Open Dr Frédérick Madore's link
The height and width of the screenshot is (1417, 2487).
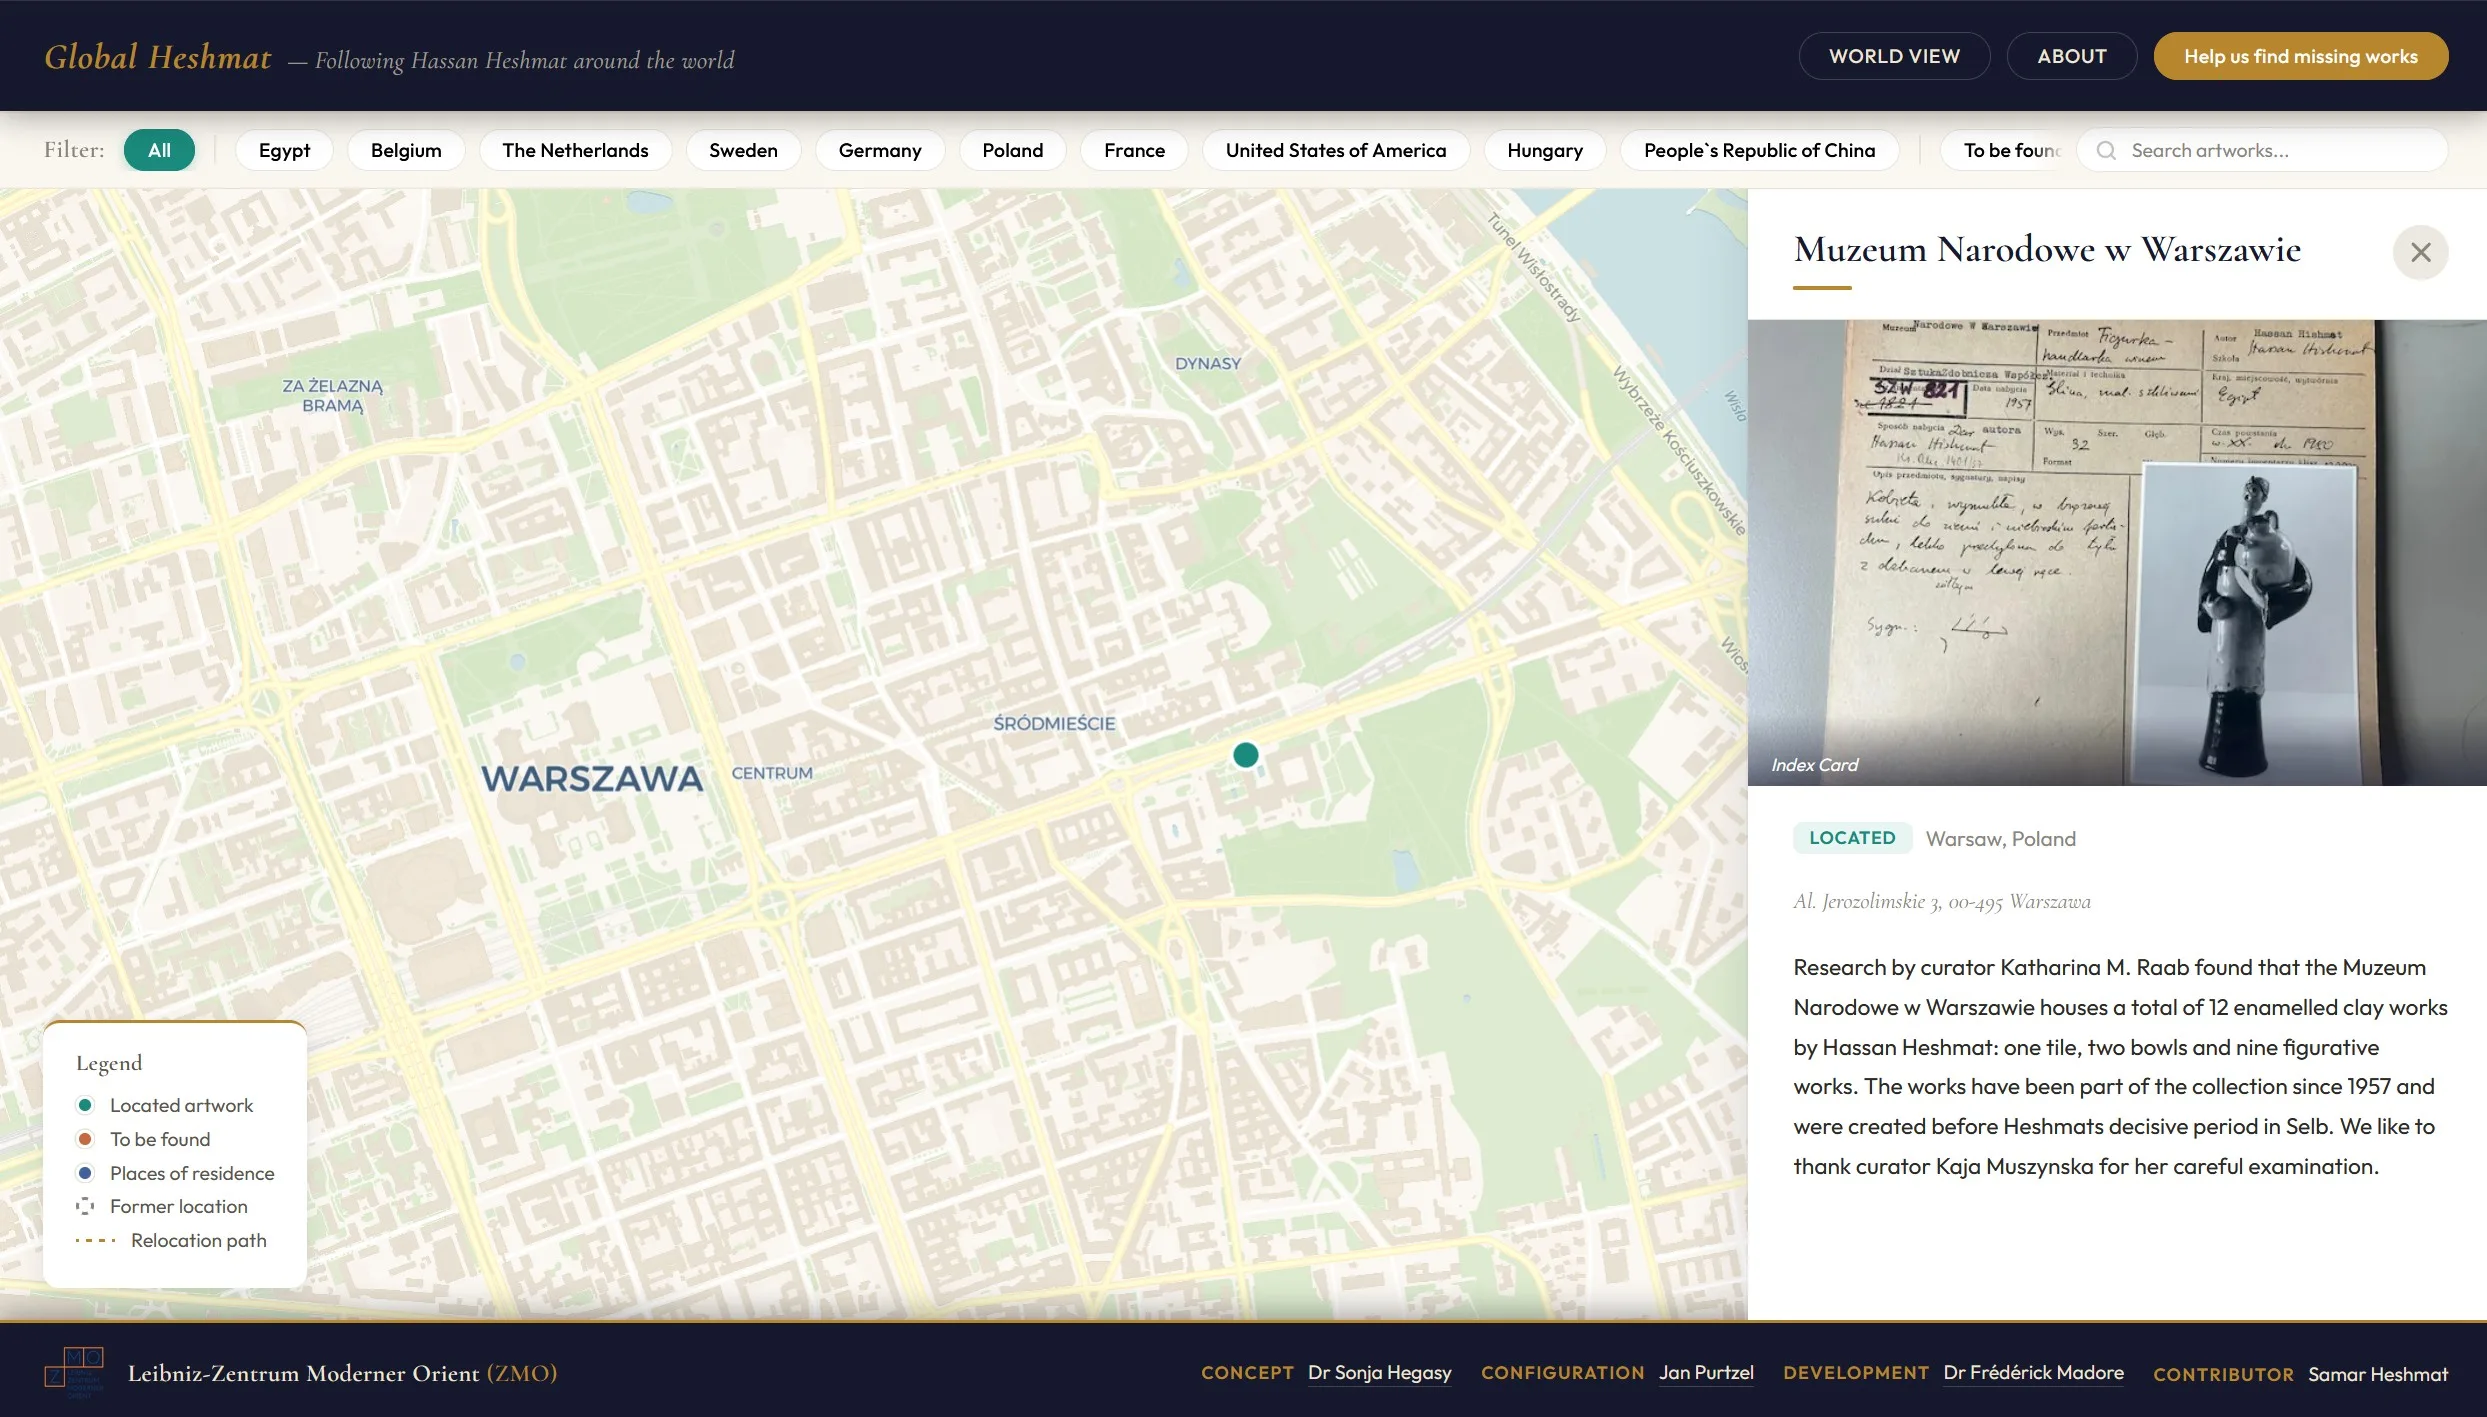(x=2033, y=1373)
